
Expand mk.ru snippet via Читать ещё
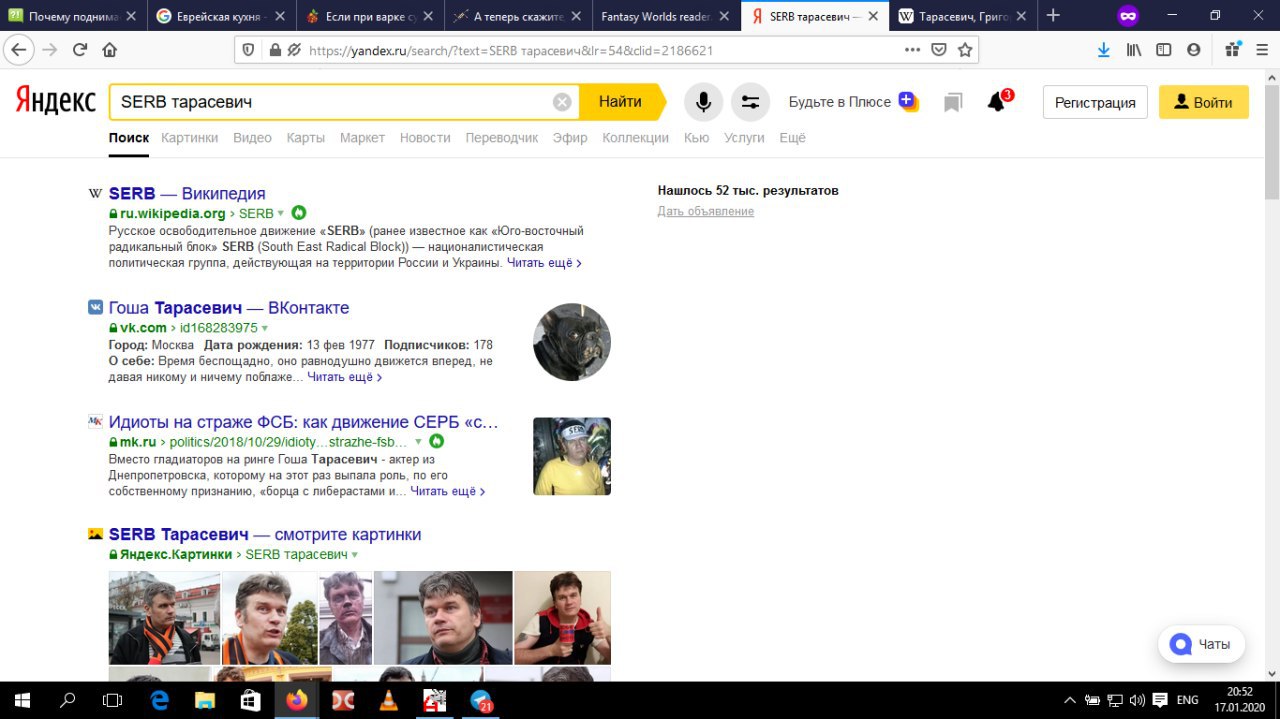(448, 491)
